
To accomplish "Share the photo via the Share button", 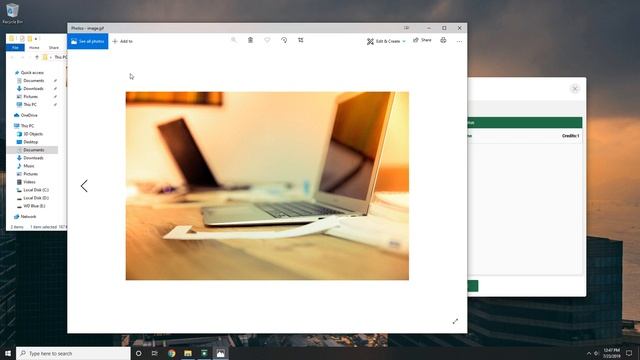I will pos(422,40).
